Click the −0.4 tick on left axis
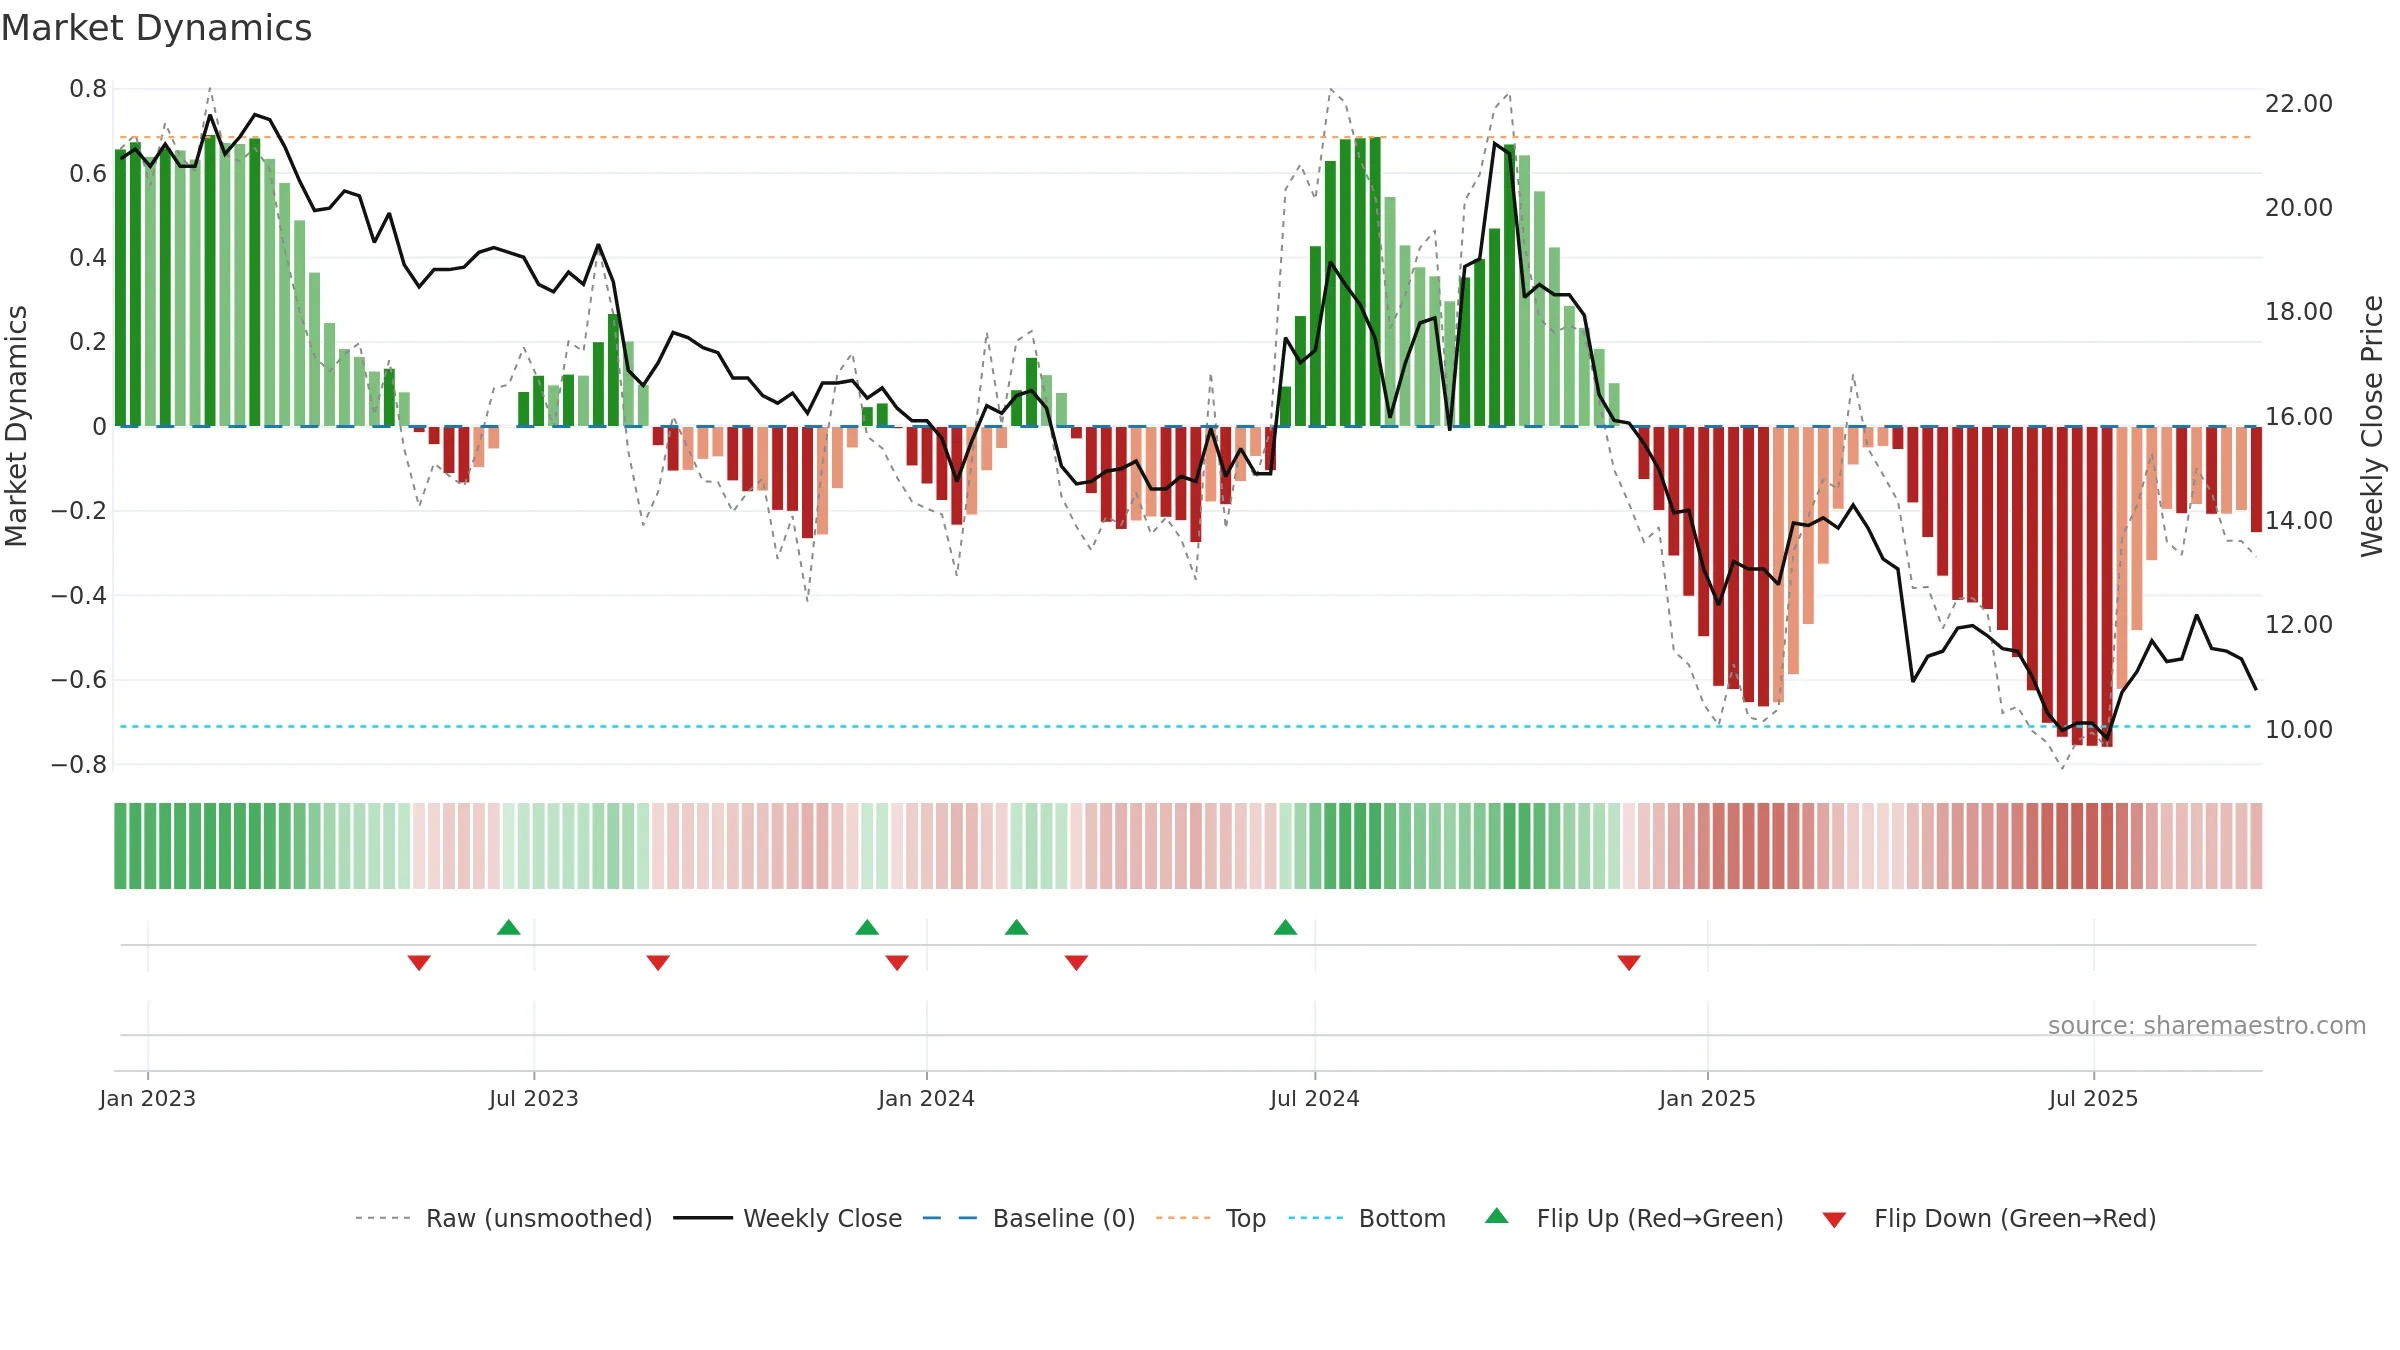Screen dimensions: 2400x1350 tap(79, 595)
